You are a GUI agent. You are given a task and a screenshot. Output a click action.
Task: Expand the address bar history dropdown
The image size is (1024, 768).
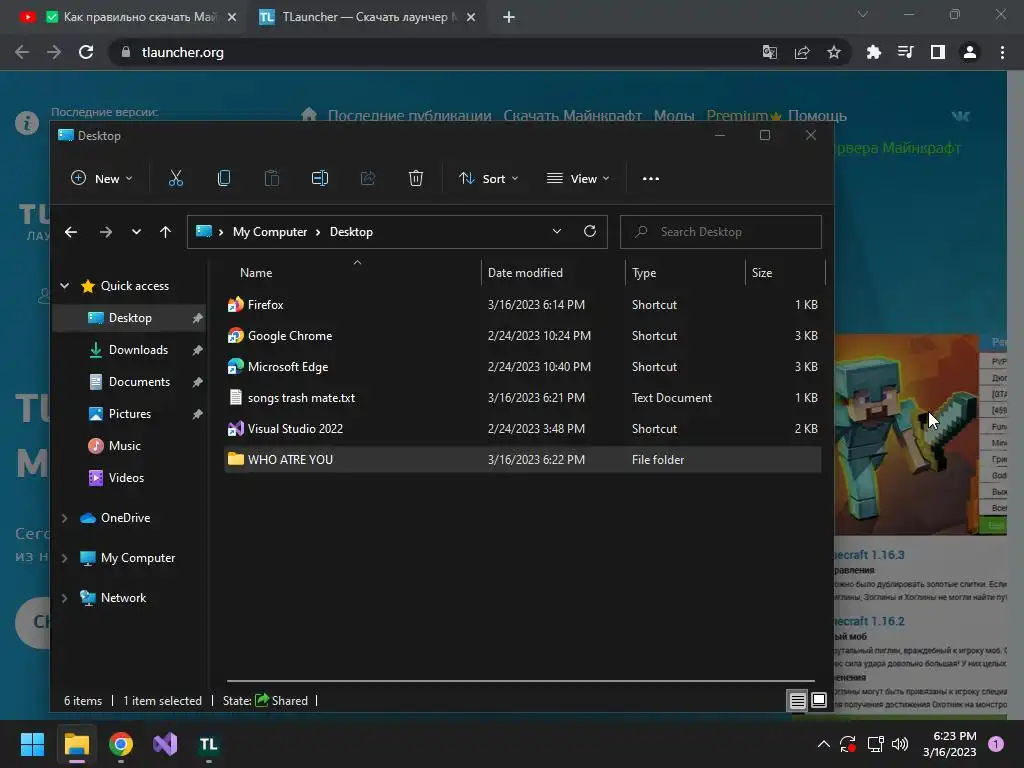(556, 231)
